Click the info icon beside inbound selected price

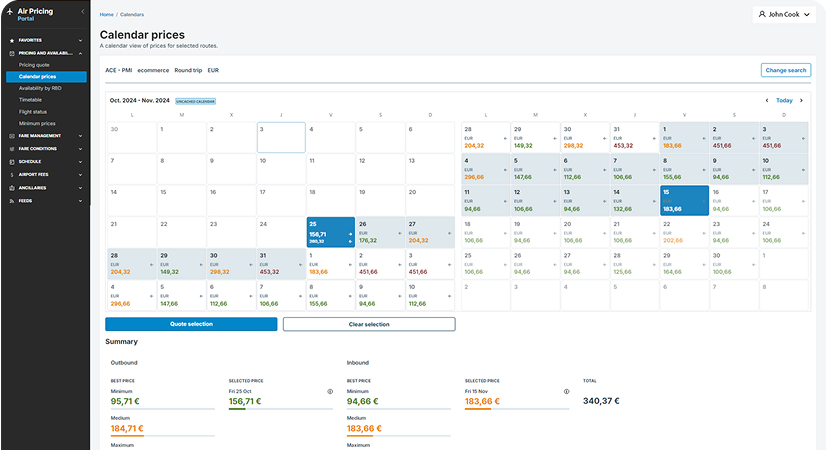pyautogui.click(x=567, y=391)
